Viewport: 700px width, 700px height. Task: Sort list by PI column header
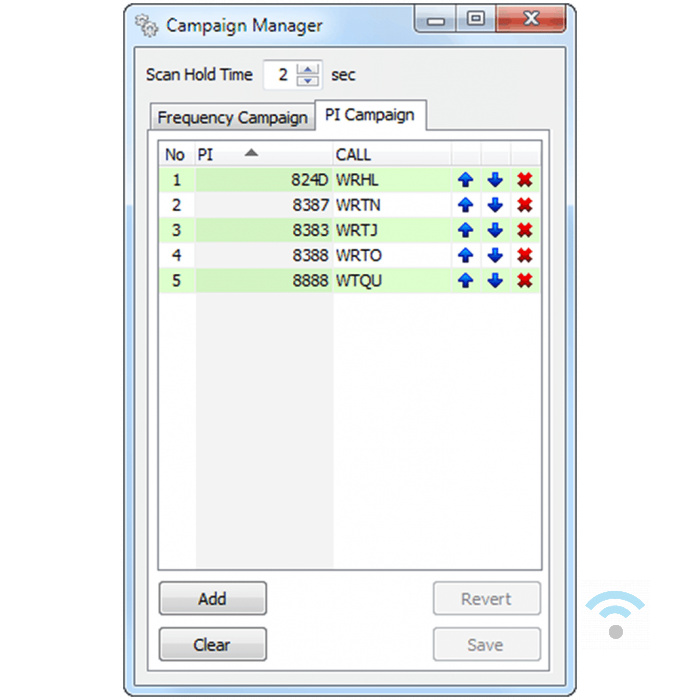262,154
